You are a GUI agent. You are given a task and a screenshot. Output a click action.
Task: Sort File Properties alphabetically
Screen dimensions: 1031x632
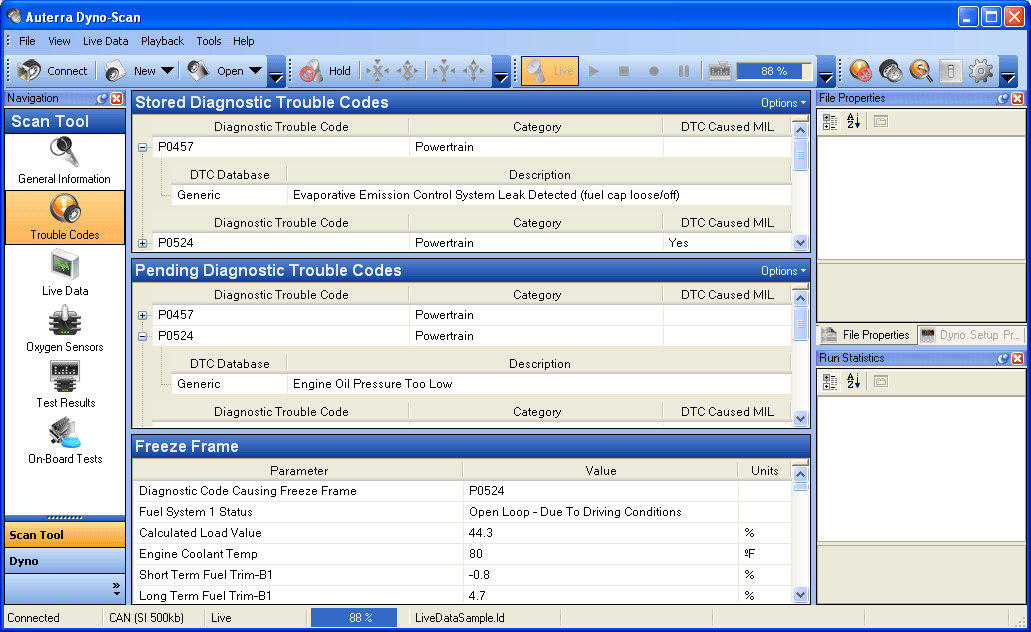coord(853,122)
